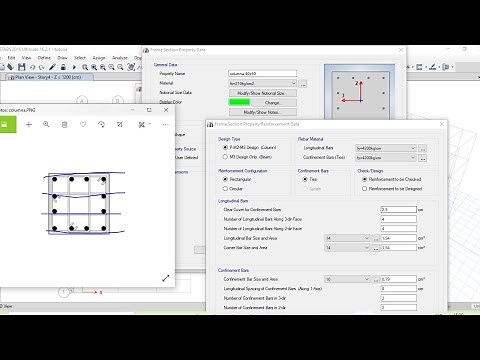Click the Run Analysis play arrow icon
This screenshot has width=480, height=360.
[74, 67]
